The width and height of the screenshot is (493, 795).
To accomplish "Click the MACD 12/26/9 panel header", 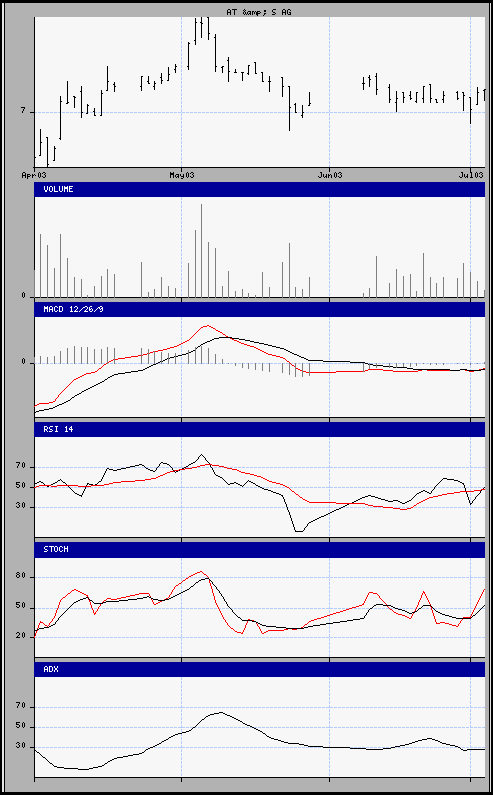I will (260, 309).
